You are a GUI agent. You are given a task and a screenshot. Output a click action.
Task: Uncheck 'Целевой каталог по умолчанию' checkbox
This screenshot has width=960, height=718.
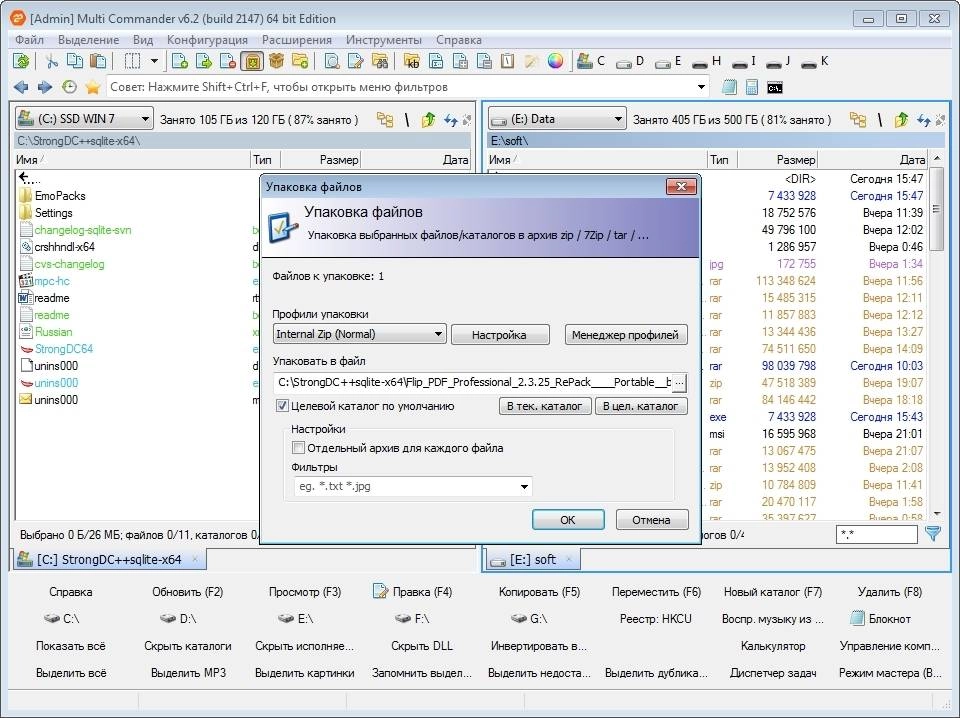point(282,406)
